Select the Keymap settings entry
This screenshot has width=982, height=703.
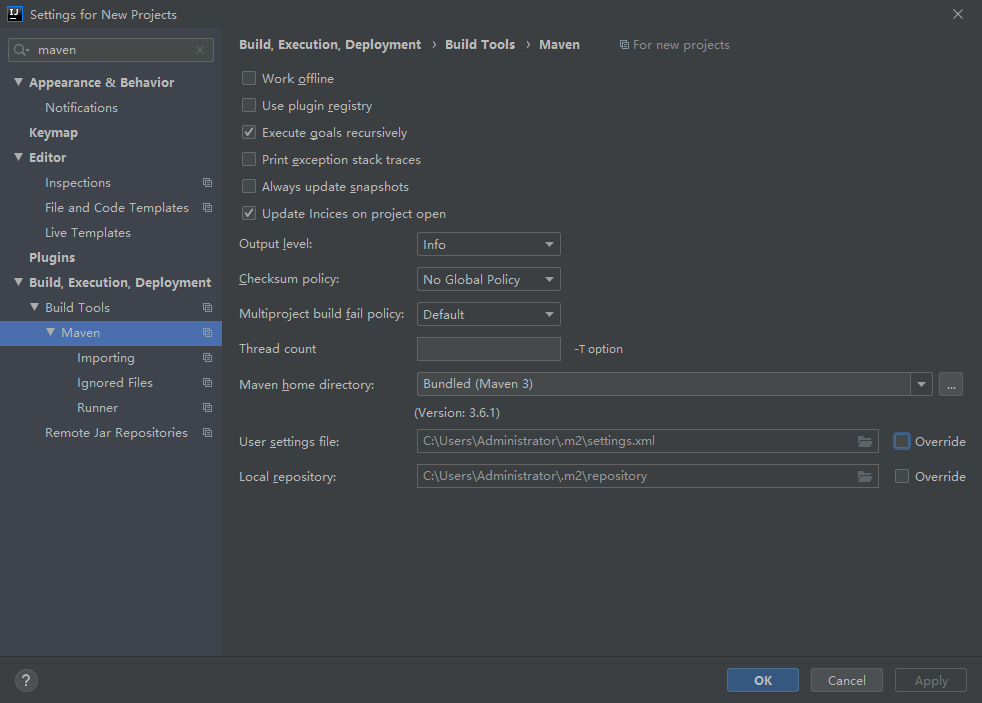pyautogui.click(x=53, y=133)
